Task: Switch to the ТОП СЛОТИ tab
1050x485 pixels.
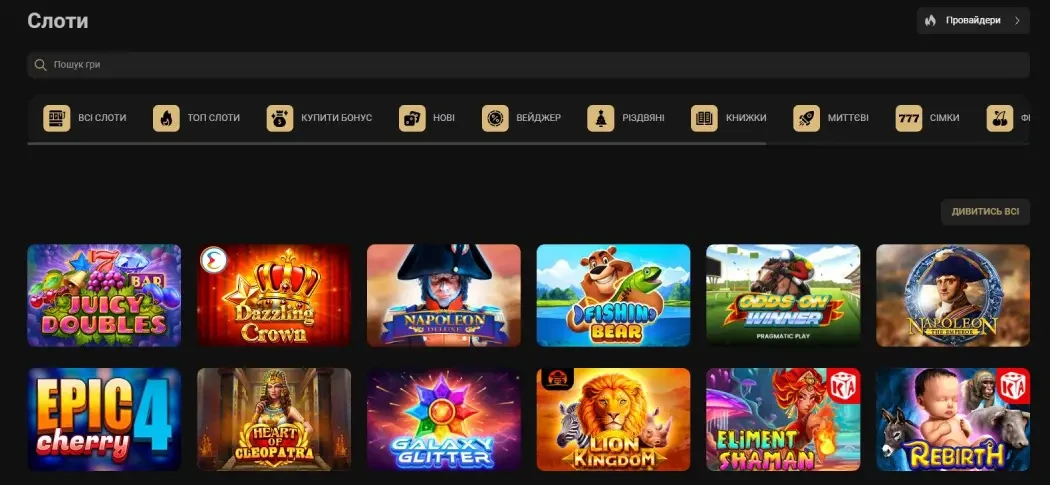Action: [196, 118]
